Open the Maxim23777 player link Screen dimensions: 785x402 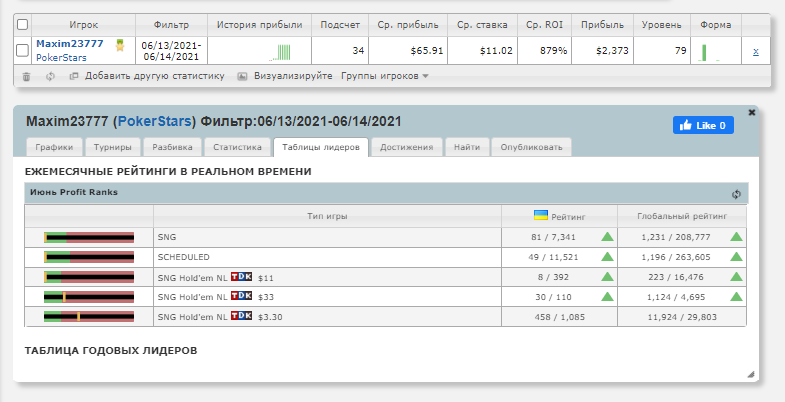[x=70, y=44]
